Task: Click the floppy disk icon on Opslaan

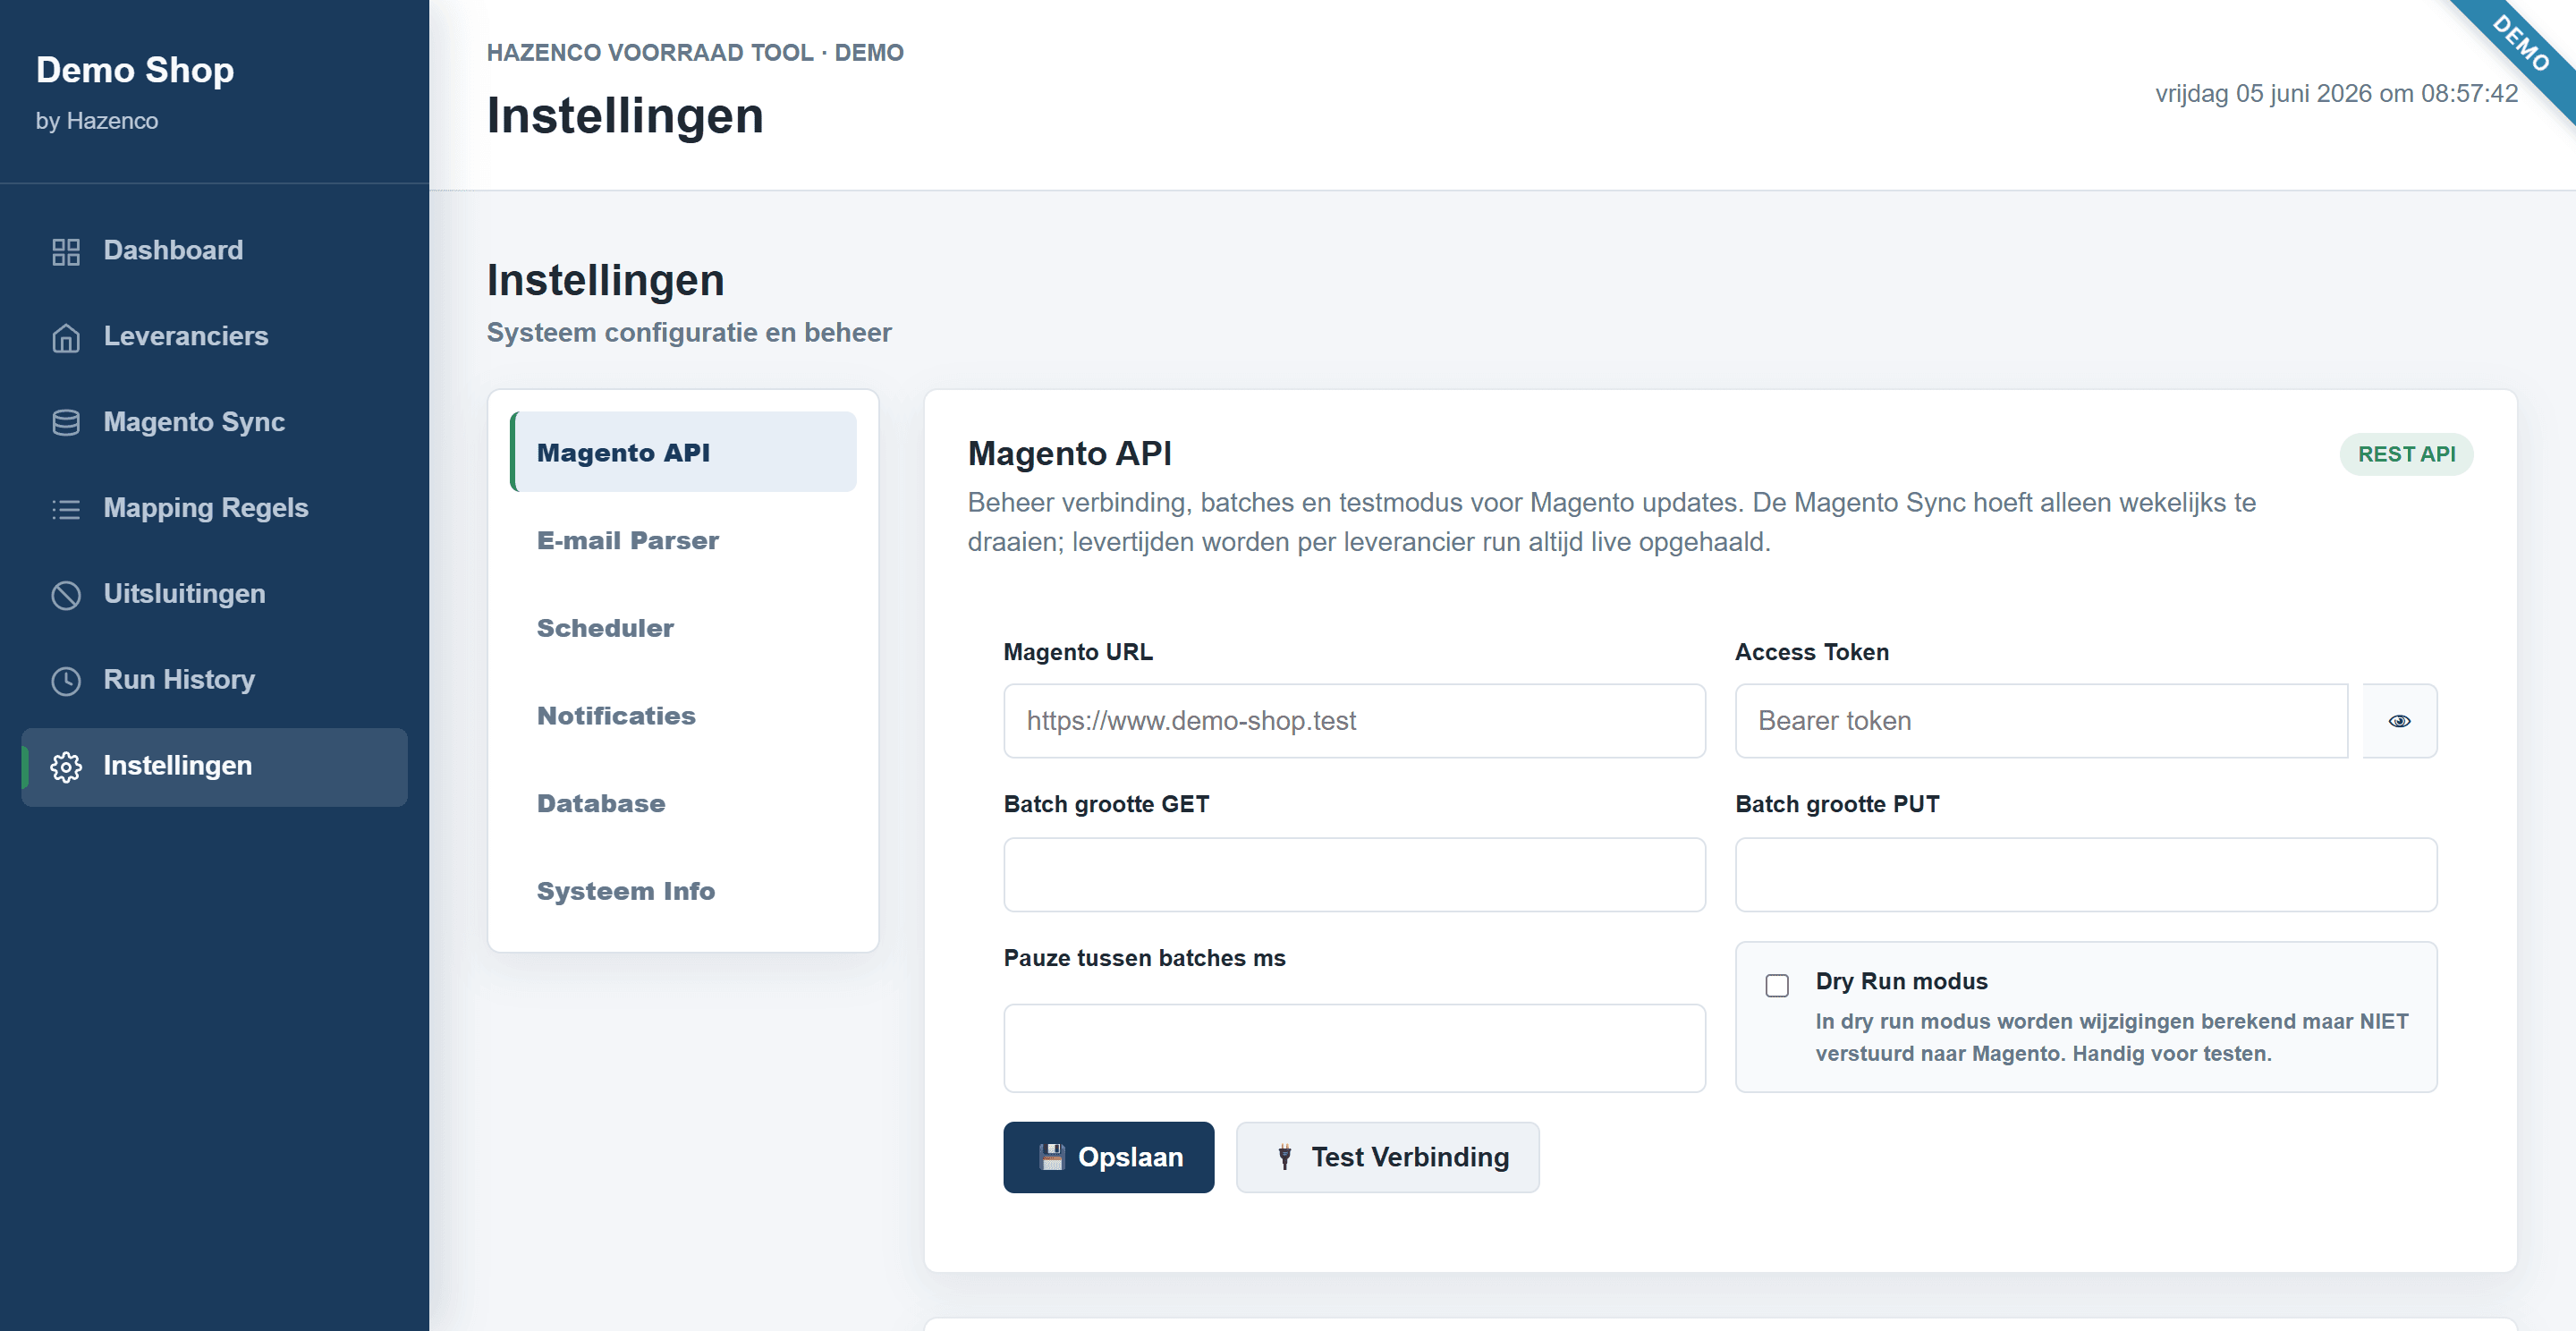Action: pos(1052,1157)
